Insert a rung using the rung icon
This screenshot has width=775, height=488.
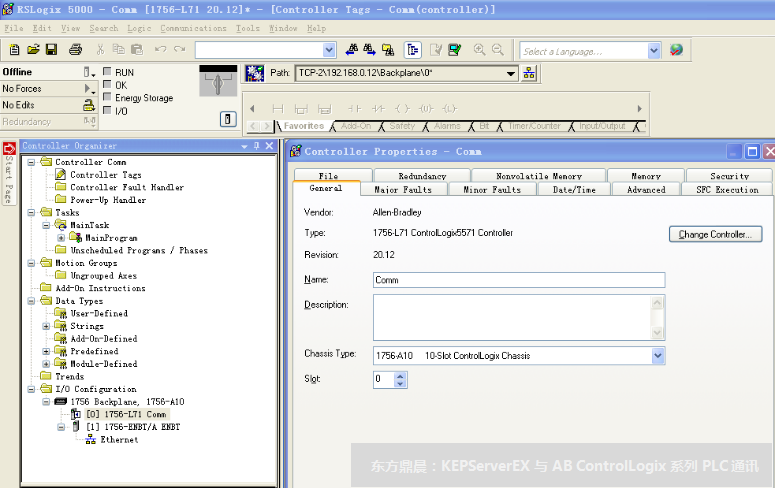tap(278, 109)
